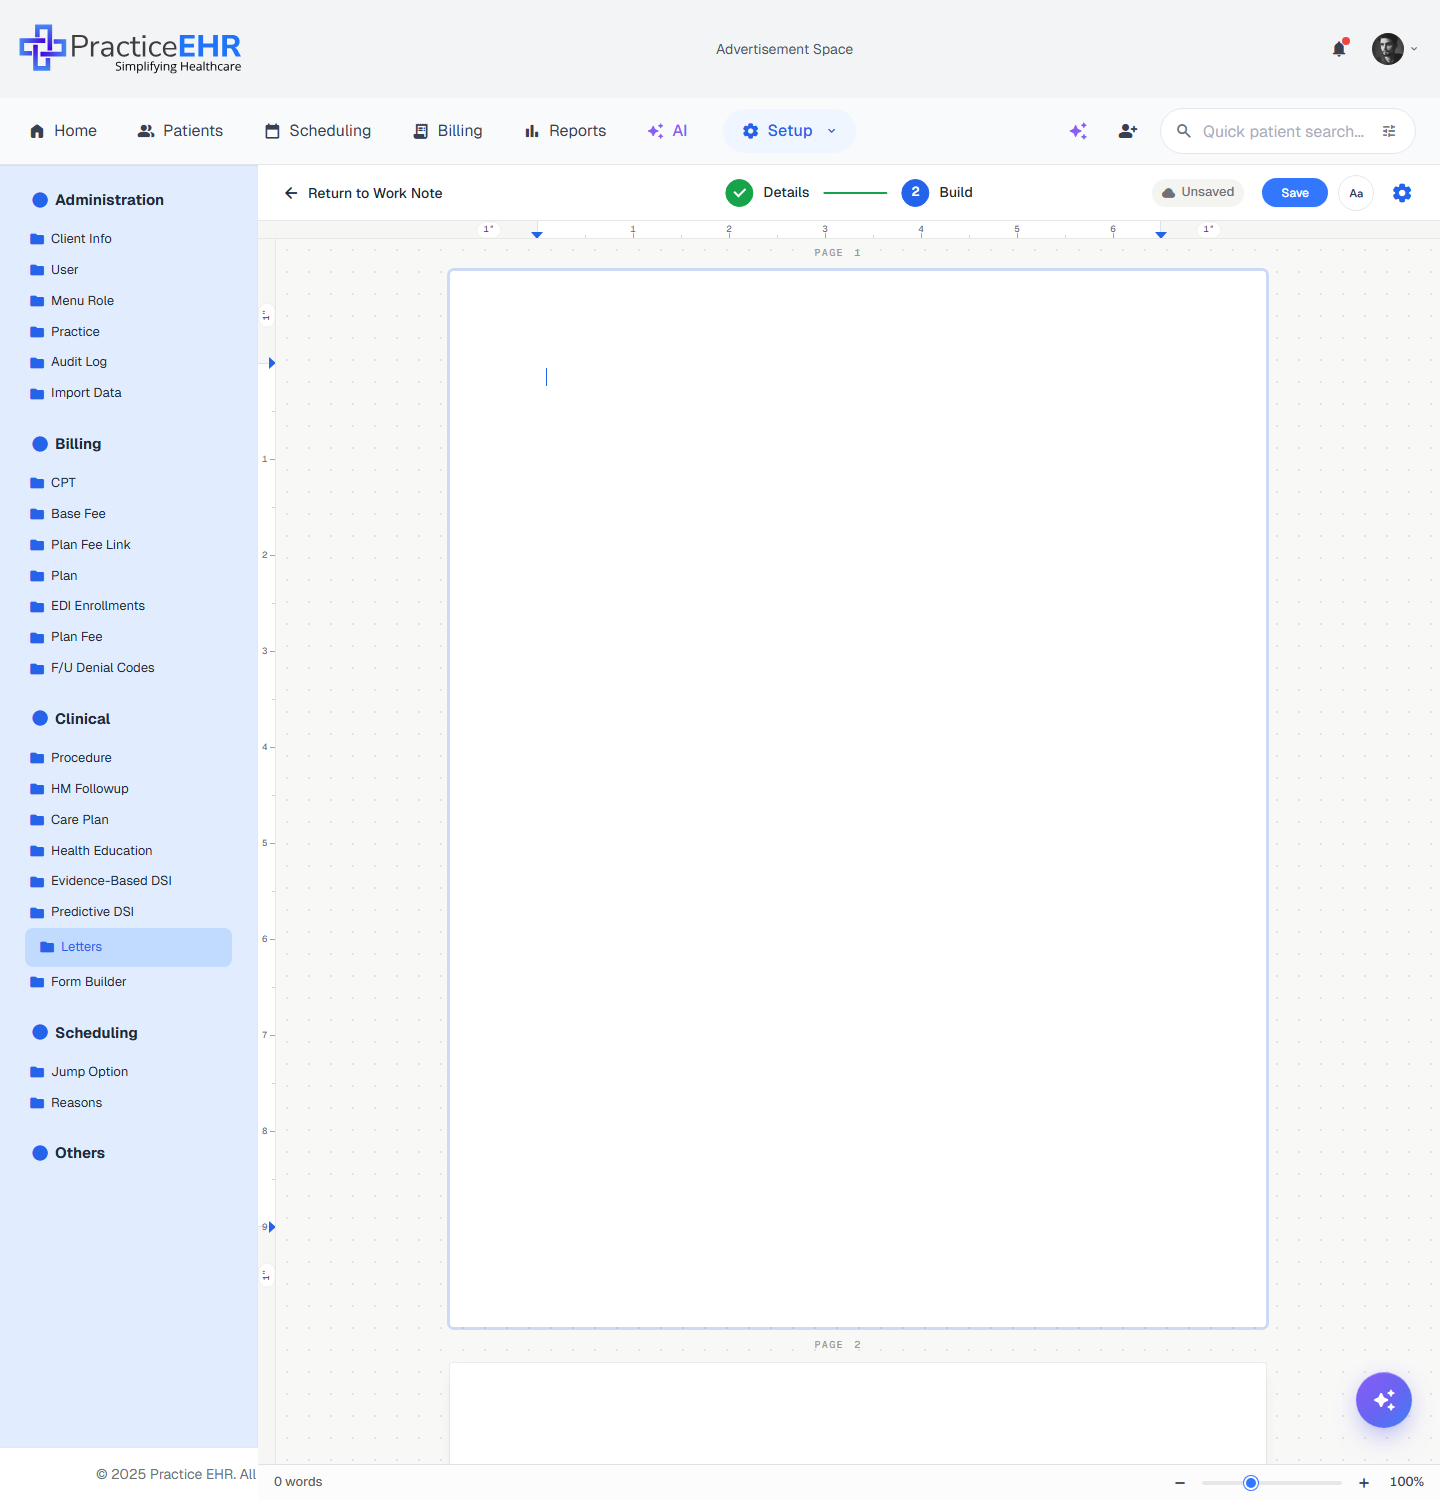Screen dimensions: 1440x1500
Task: Open User in Administration
Action: pyautogui.click(x=65, y=270)
